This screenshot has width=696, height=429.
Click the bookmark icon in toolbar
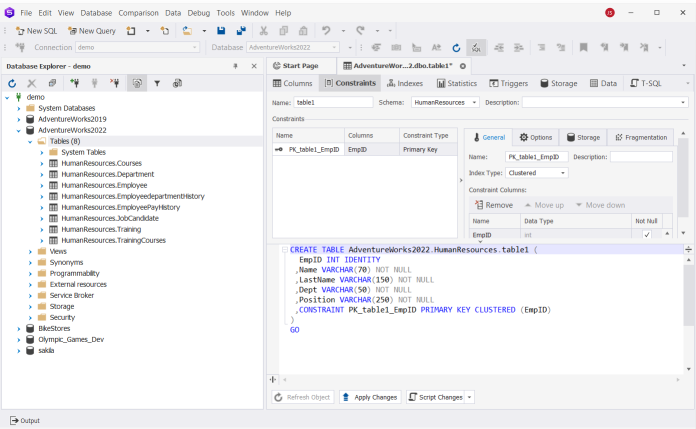pos(583,47)
